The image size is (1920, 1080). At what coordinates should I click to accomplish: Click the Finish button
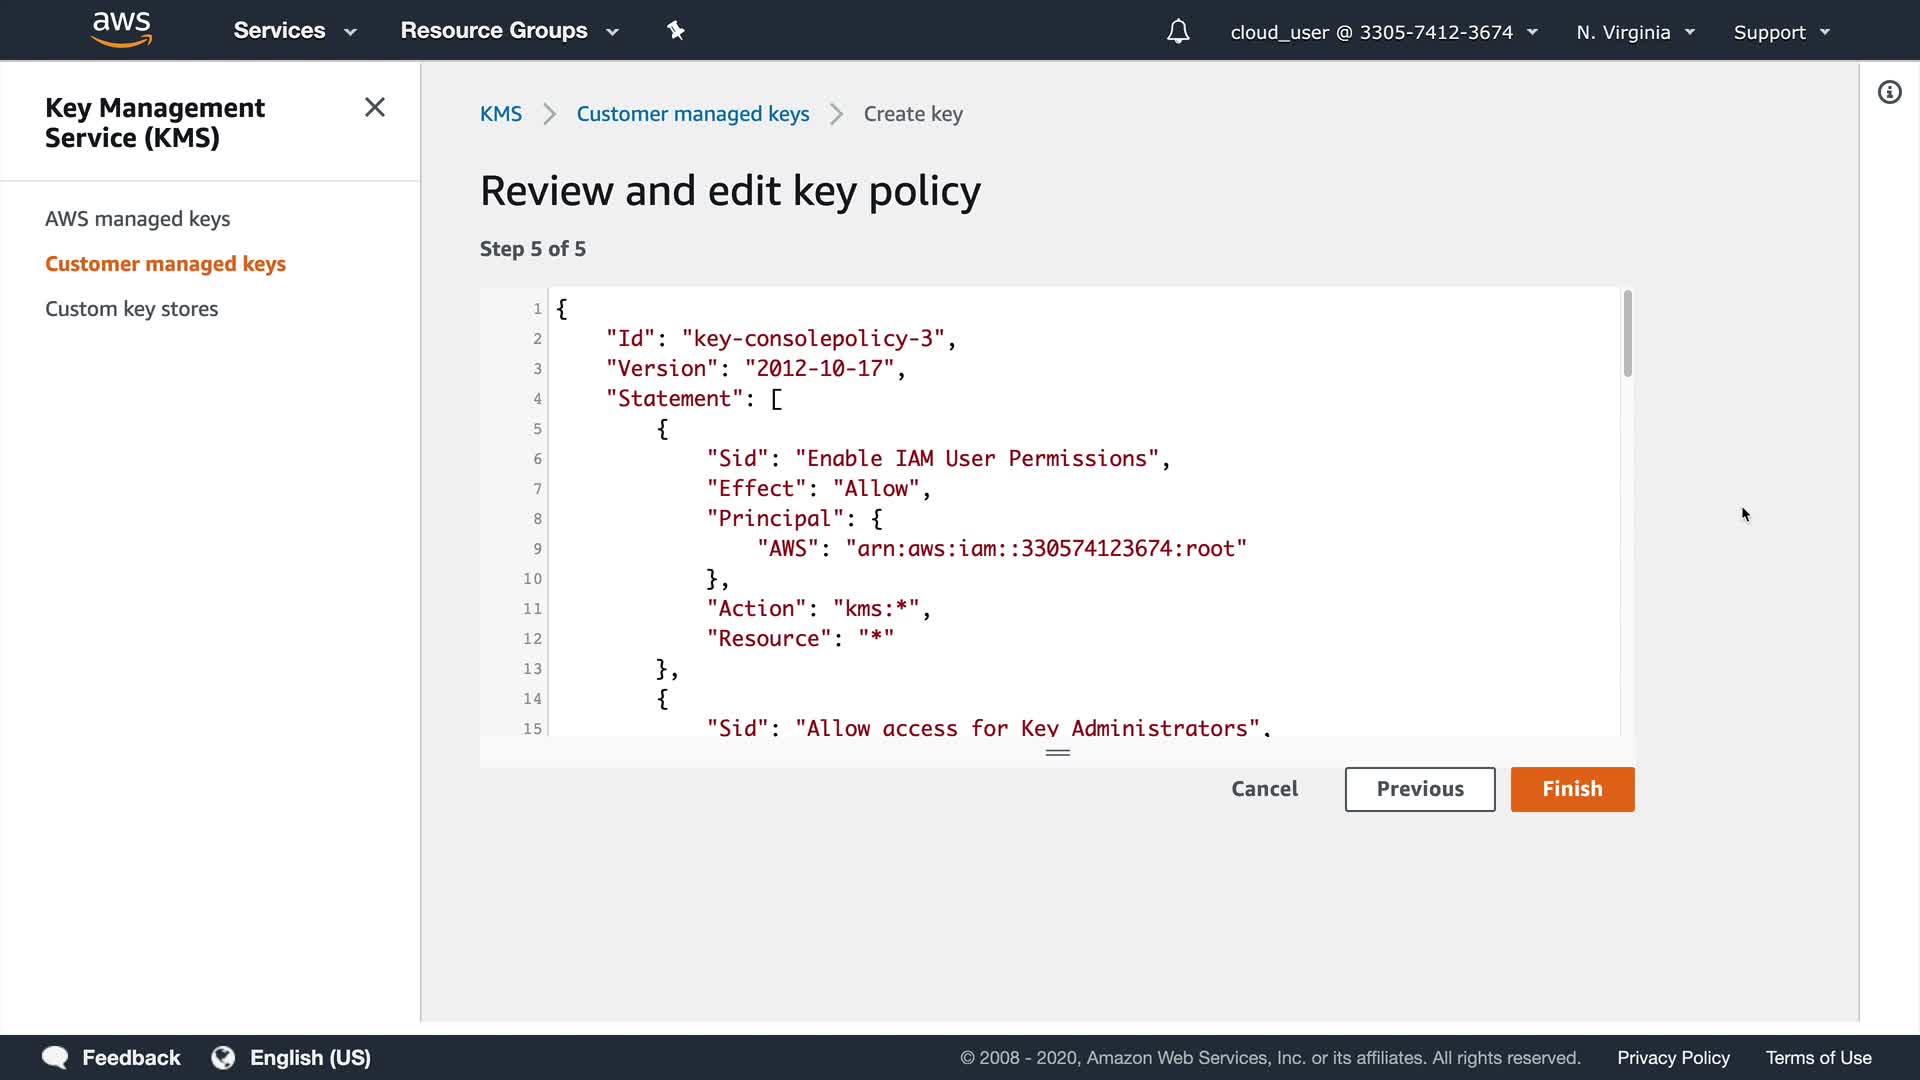pos(1571,789)
